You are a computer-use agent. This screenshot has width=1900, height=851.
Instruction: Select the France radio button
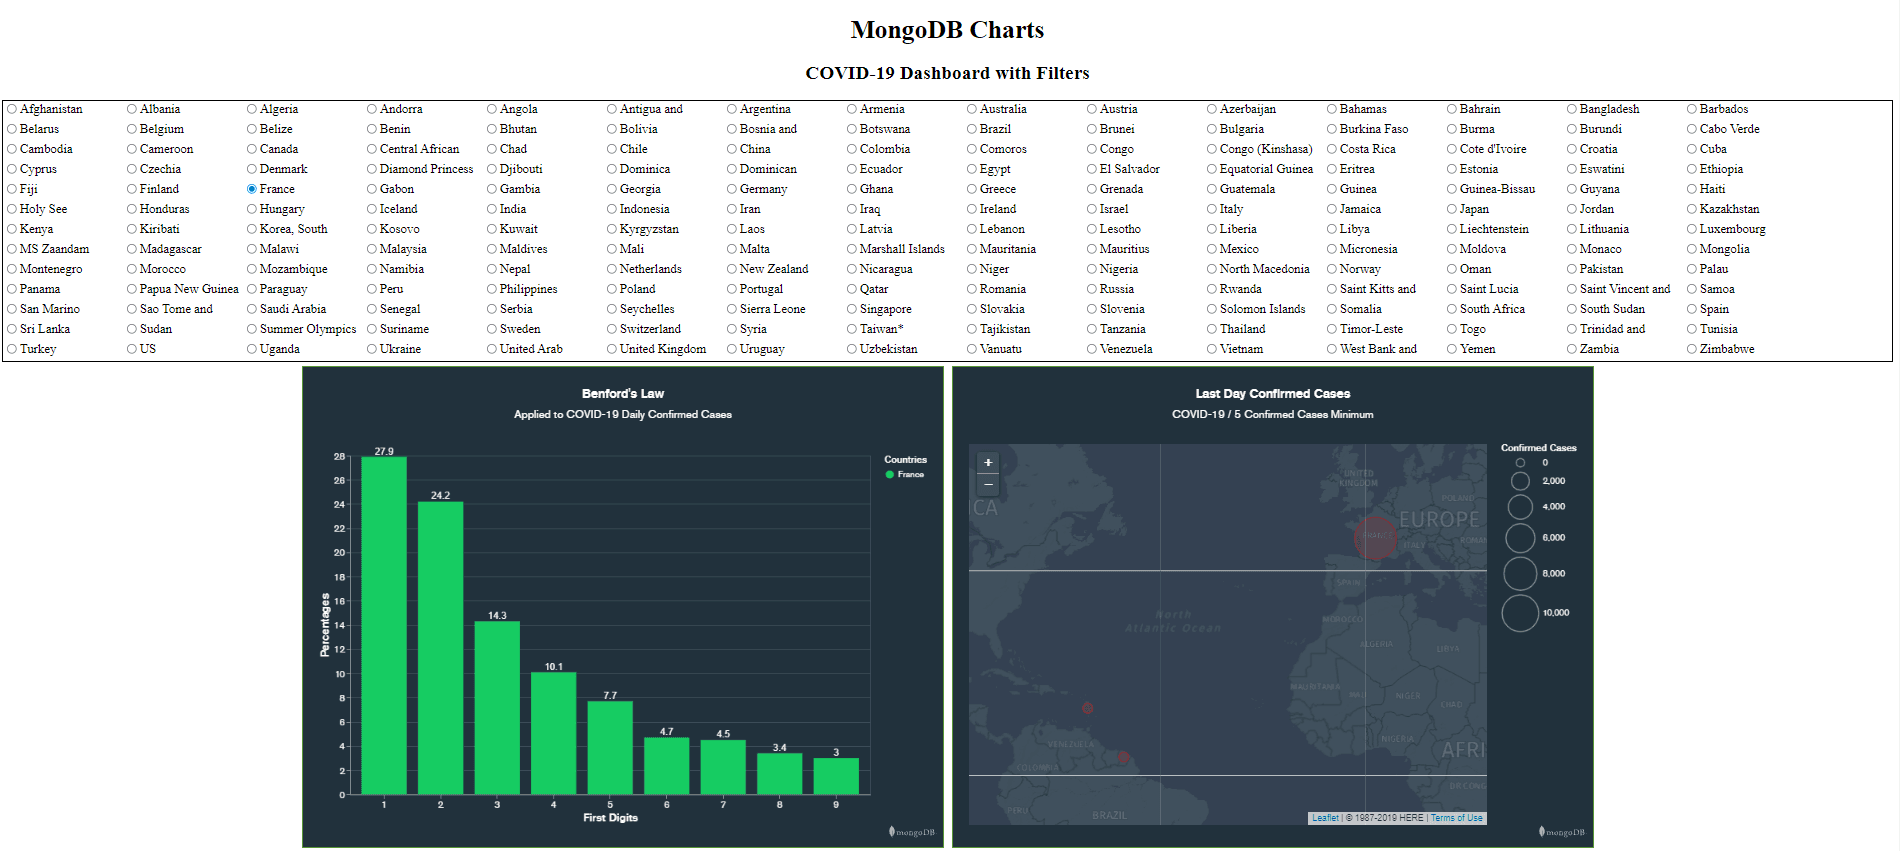[252, 189]
